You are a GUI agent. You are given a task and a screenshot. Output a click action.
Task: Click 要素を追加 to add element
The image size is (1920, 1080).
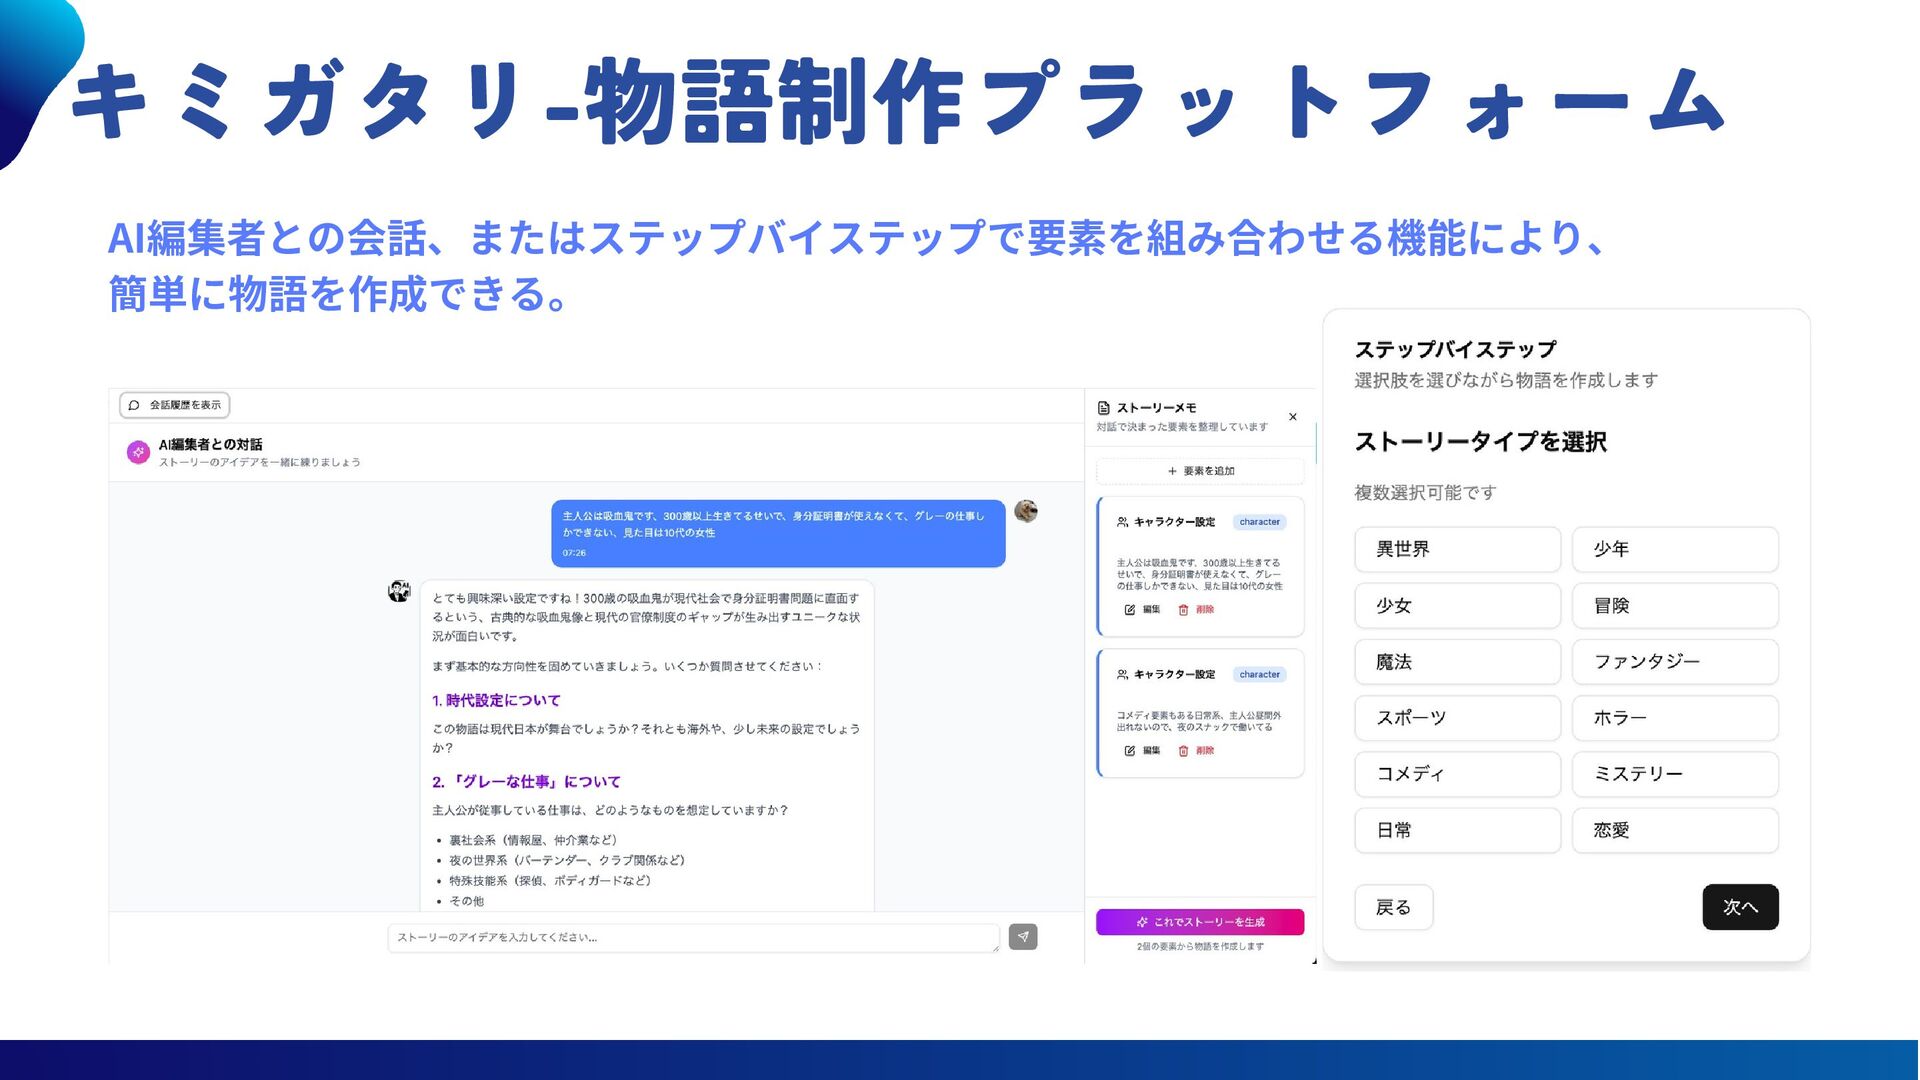(1200, 471)
